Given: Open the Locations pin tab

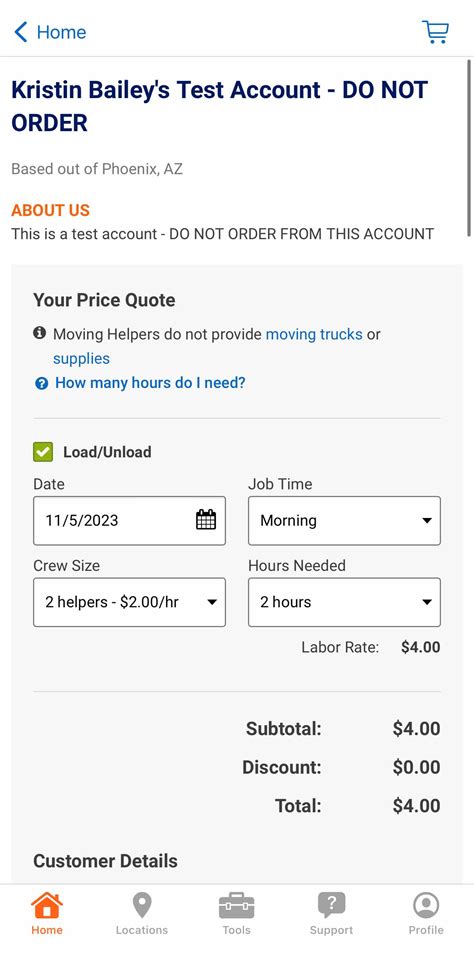Looking at the screenshot, I should pyautogui.click(x=142, y=914).
